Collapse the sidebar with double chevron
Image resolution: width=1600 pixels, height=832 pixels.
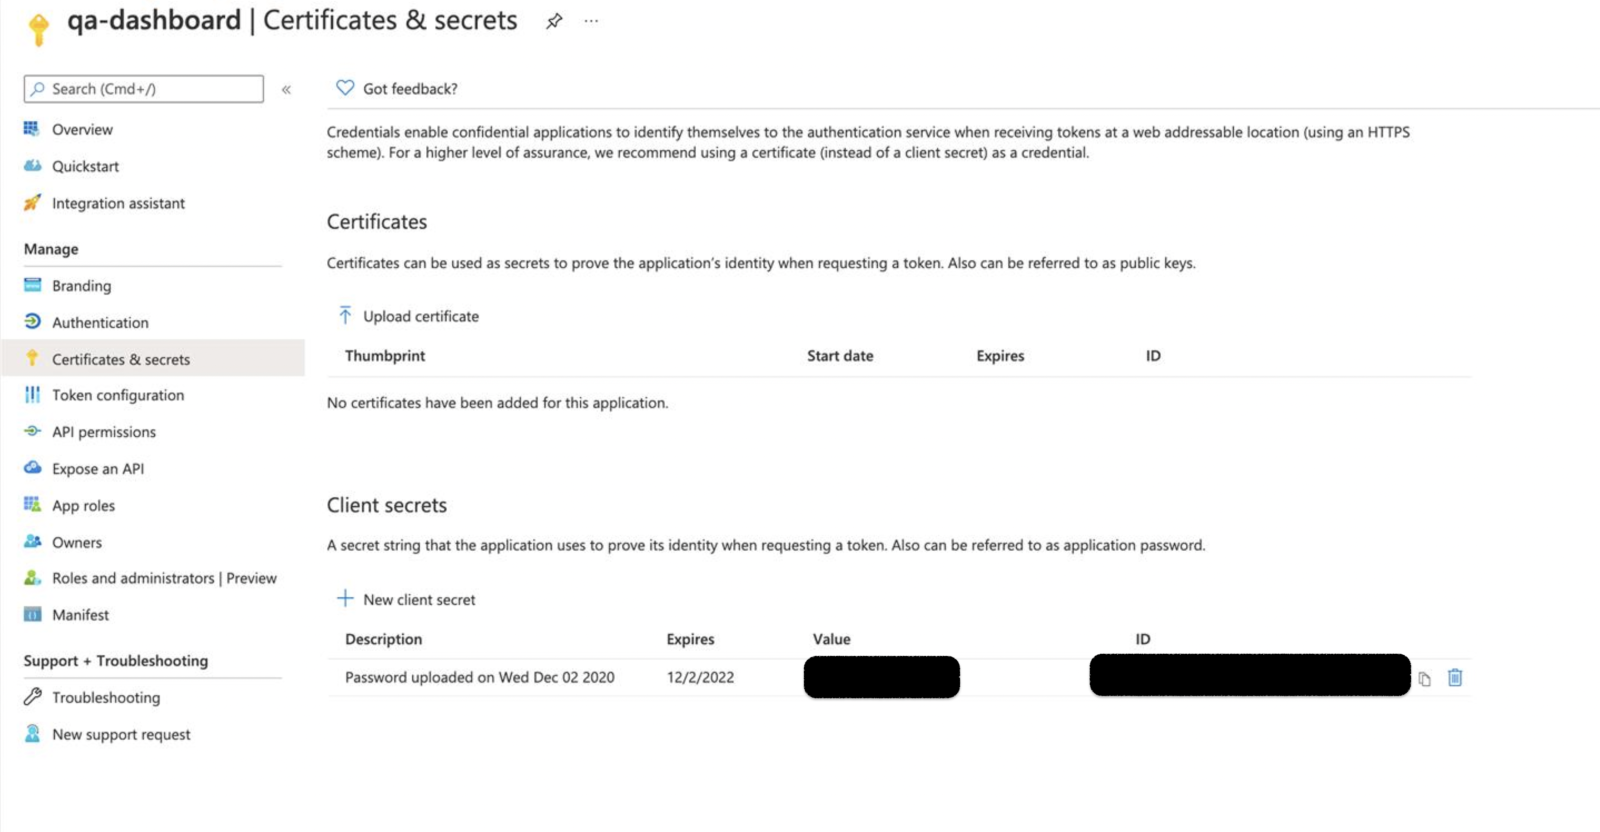point(286,89)
